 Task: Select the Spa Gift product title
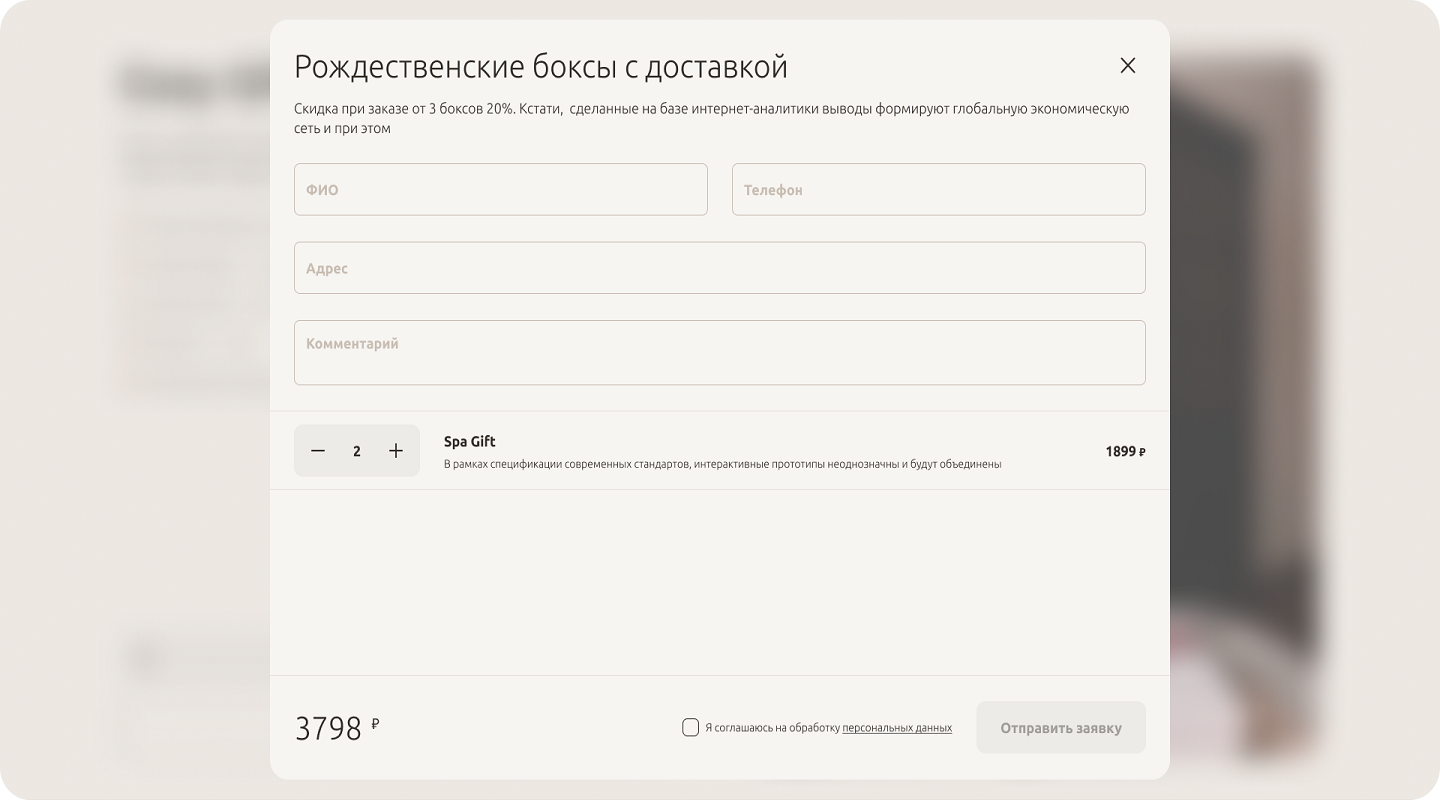point(470,441)
